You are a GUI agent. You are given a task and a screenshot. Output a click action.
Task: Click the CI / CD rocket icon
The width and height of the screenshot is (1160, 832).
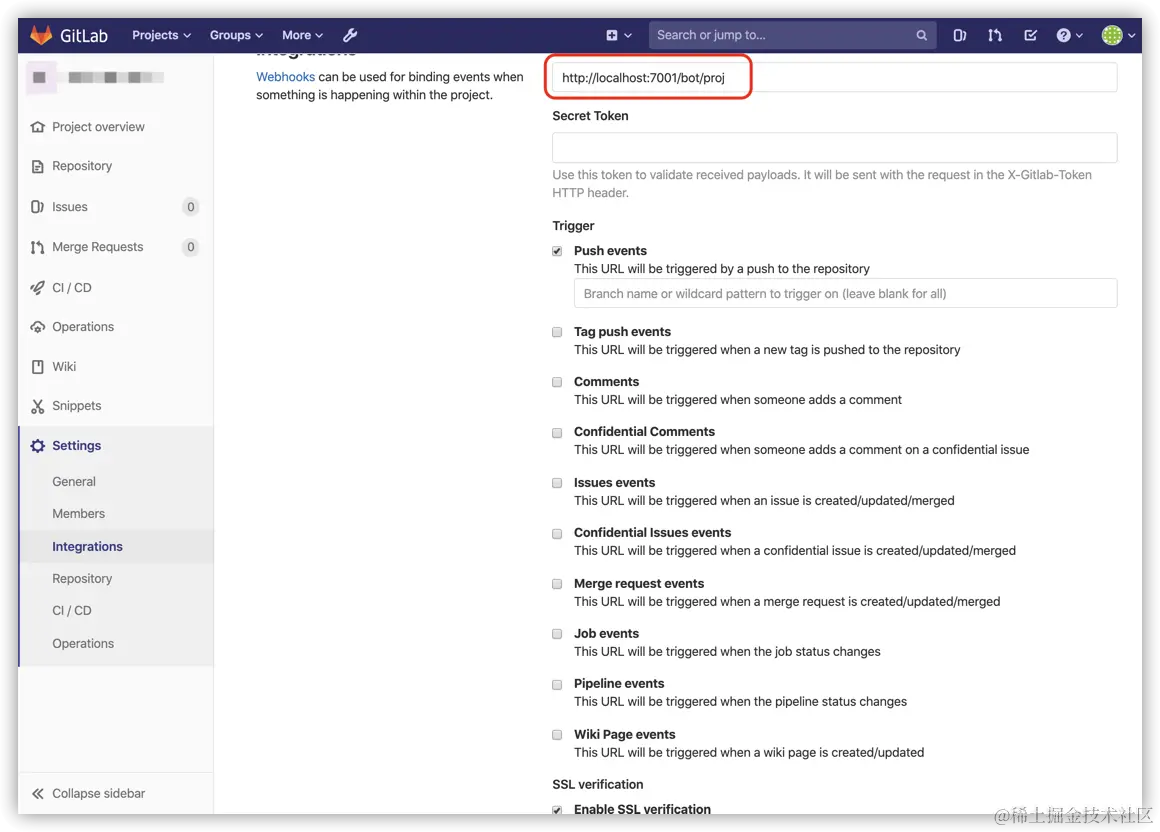[x=38, y=288]
